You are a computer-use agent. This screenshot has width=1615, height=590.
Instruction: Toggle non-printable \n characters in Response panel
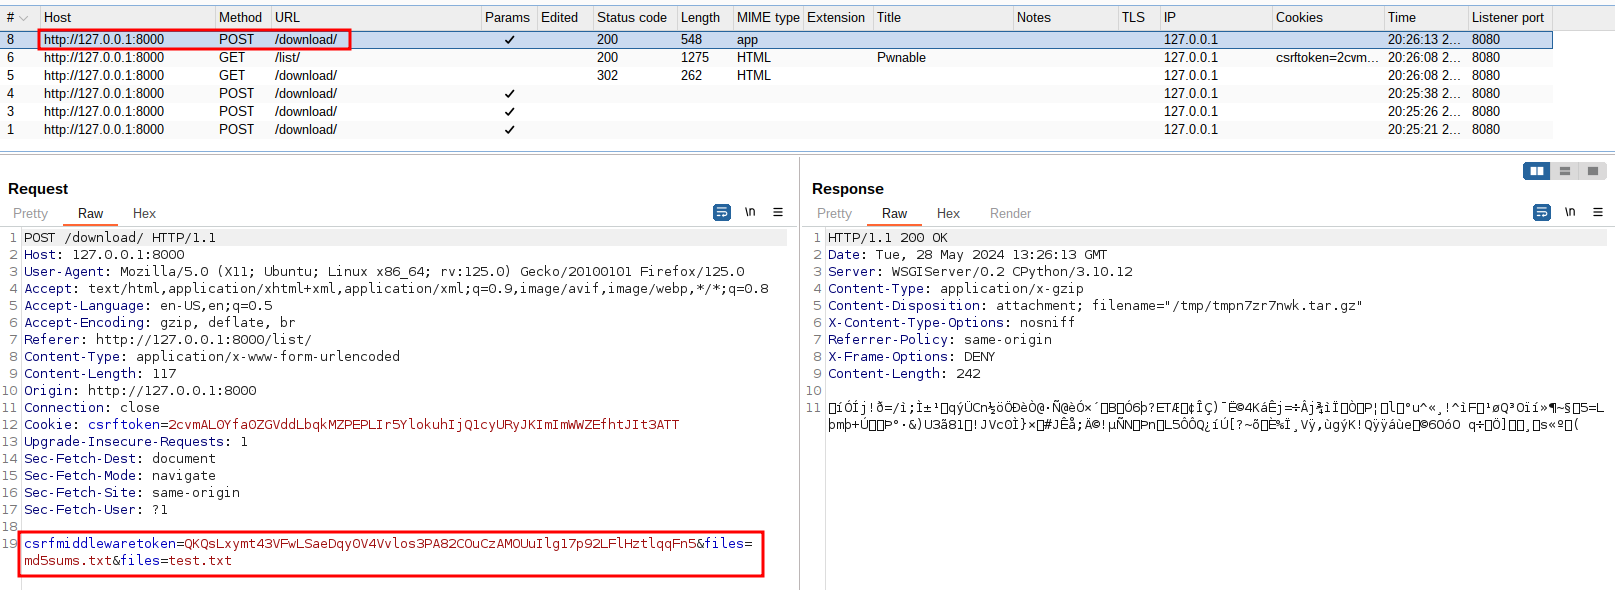1570,212
